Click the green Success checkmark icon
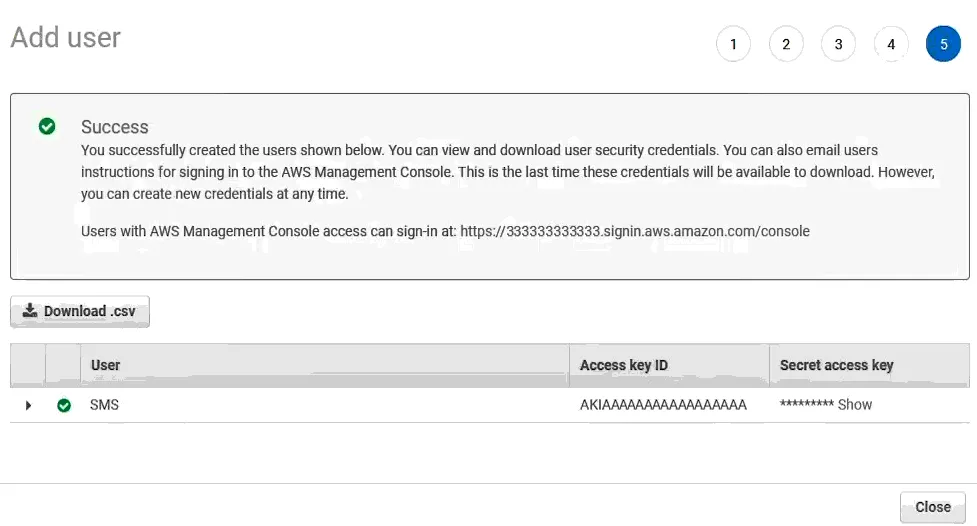Image resolution: width=977 pixels, height=526 pixels. 46,127
